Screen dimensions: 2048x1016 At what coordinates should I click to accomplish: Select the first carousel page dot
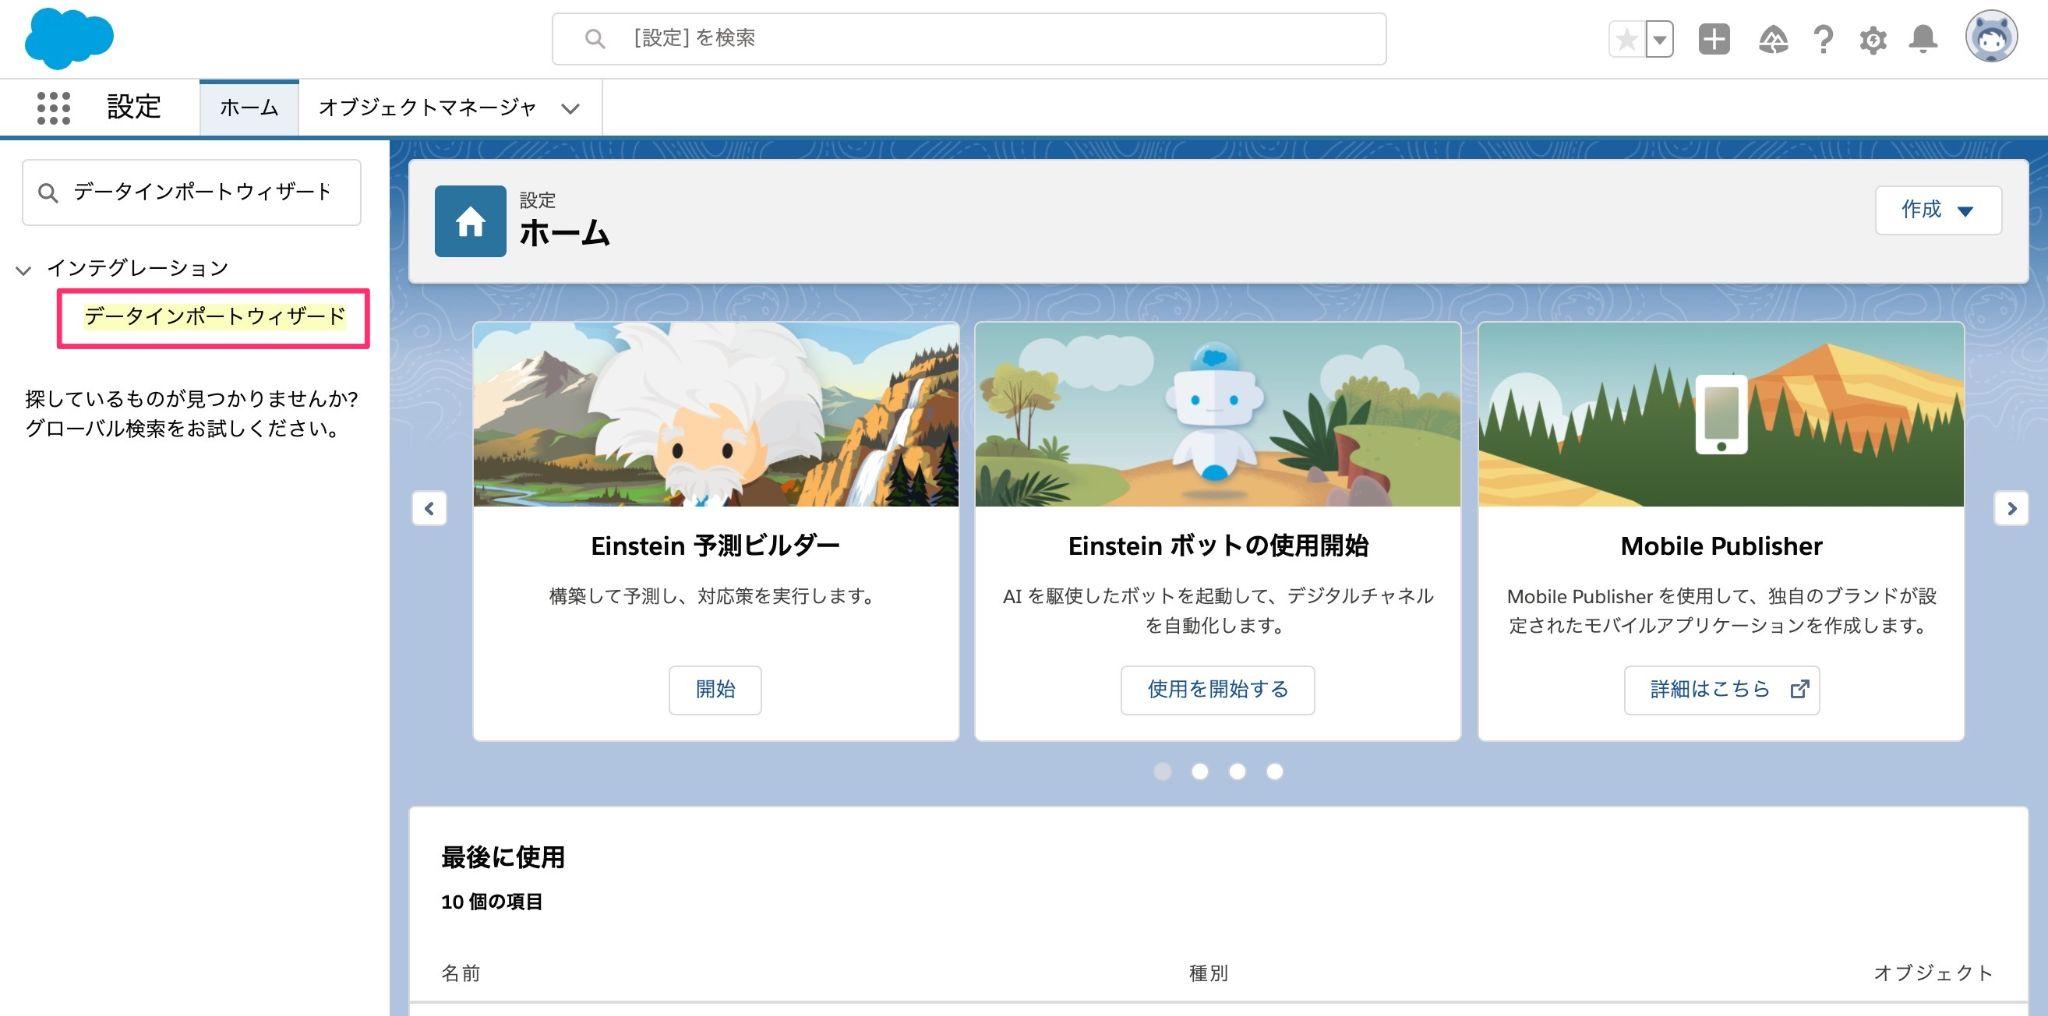(x=1162, y=771)
